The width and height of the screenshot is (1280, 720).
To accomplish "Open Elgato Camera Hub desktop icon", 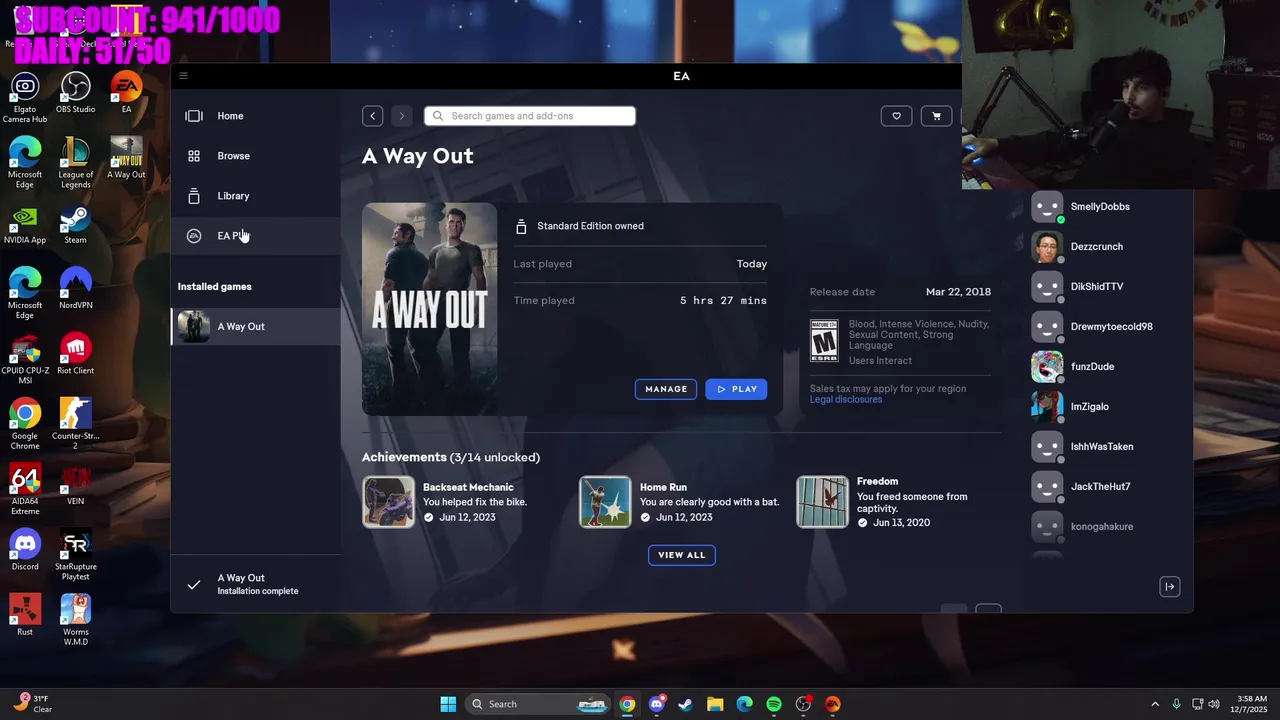I will [x=25, y=98].
